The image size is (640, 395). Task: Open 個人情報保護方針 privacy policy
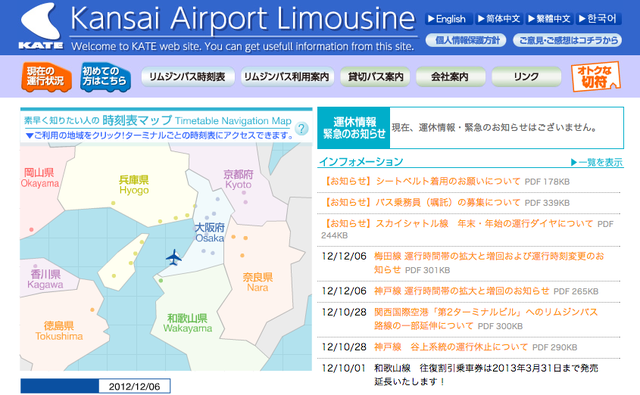(466, 40)
